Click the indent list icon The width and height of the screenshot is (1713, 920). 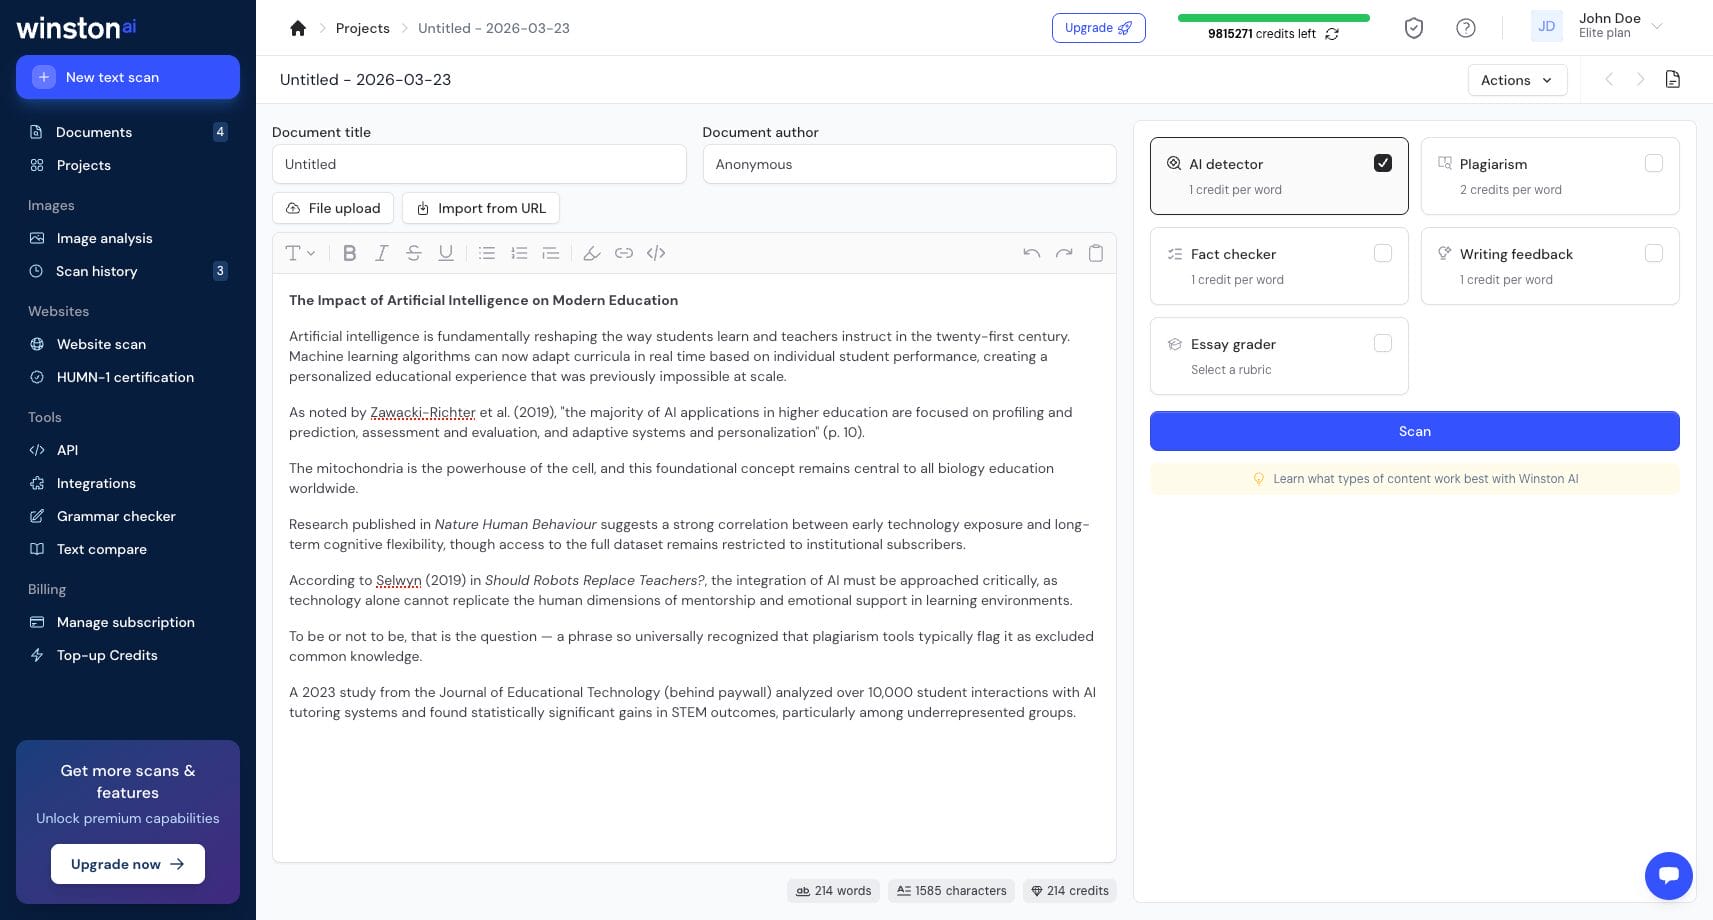point(551,253)
